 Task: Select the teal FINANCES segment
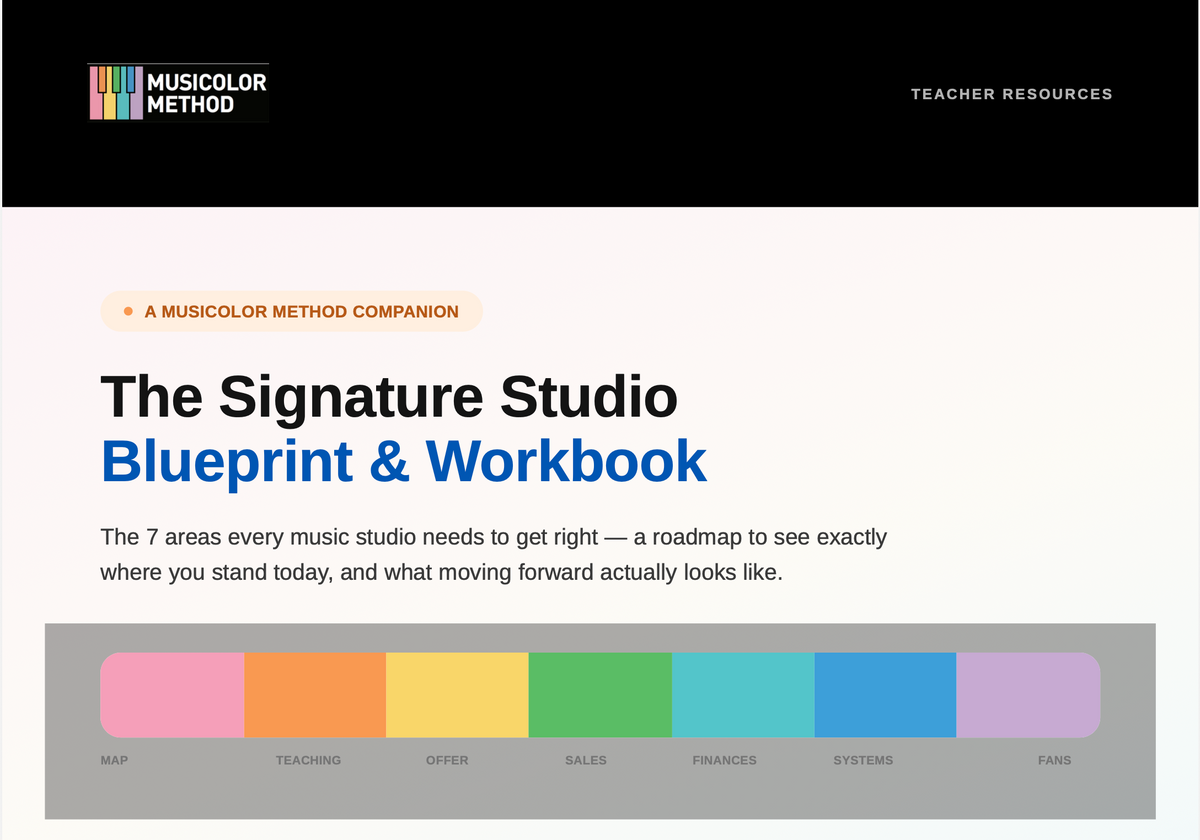743,695
